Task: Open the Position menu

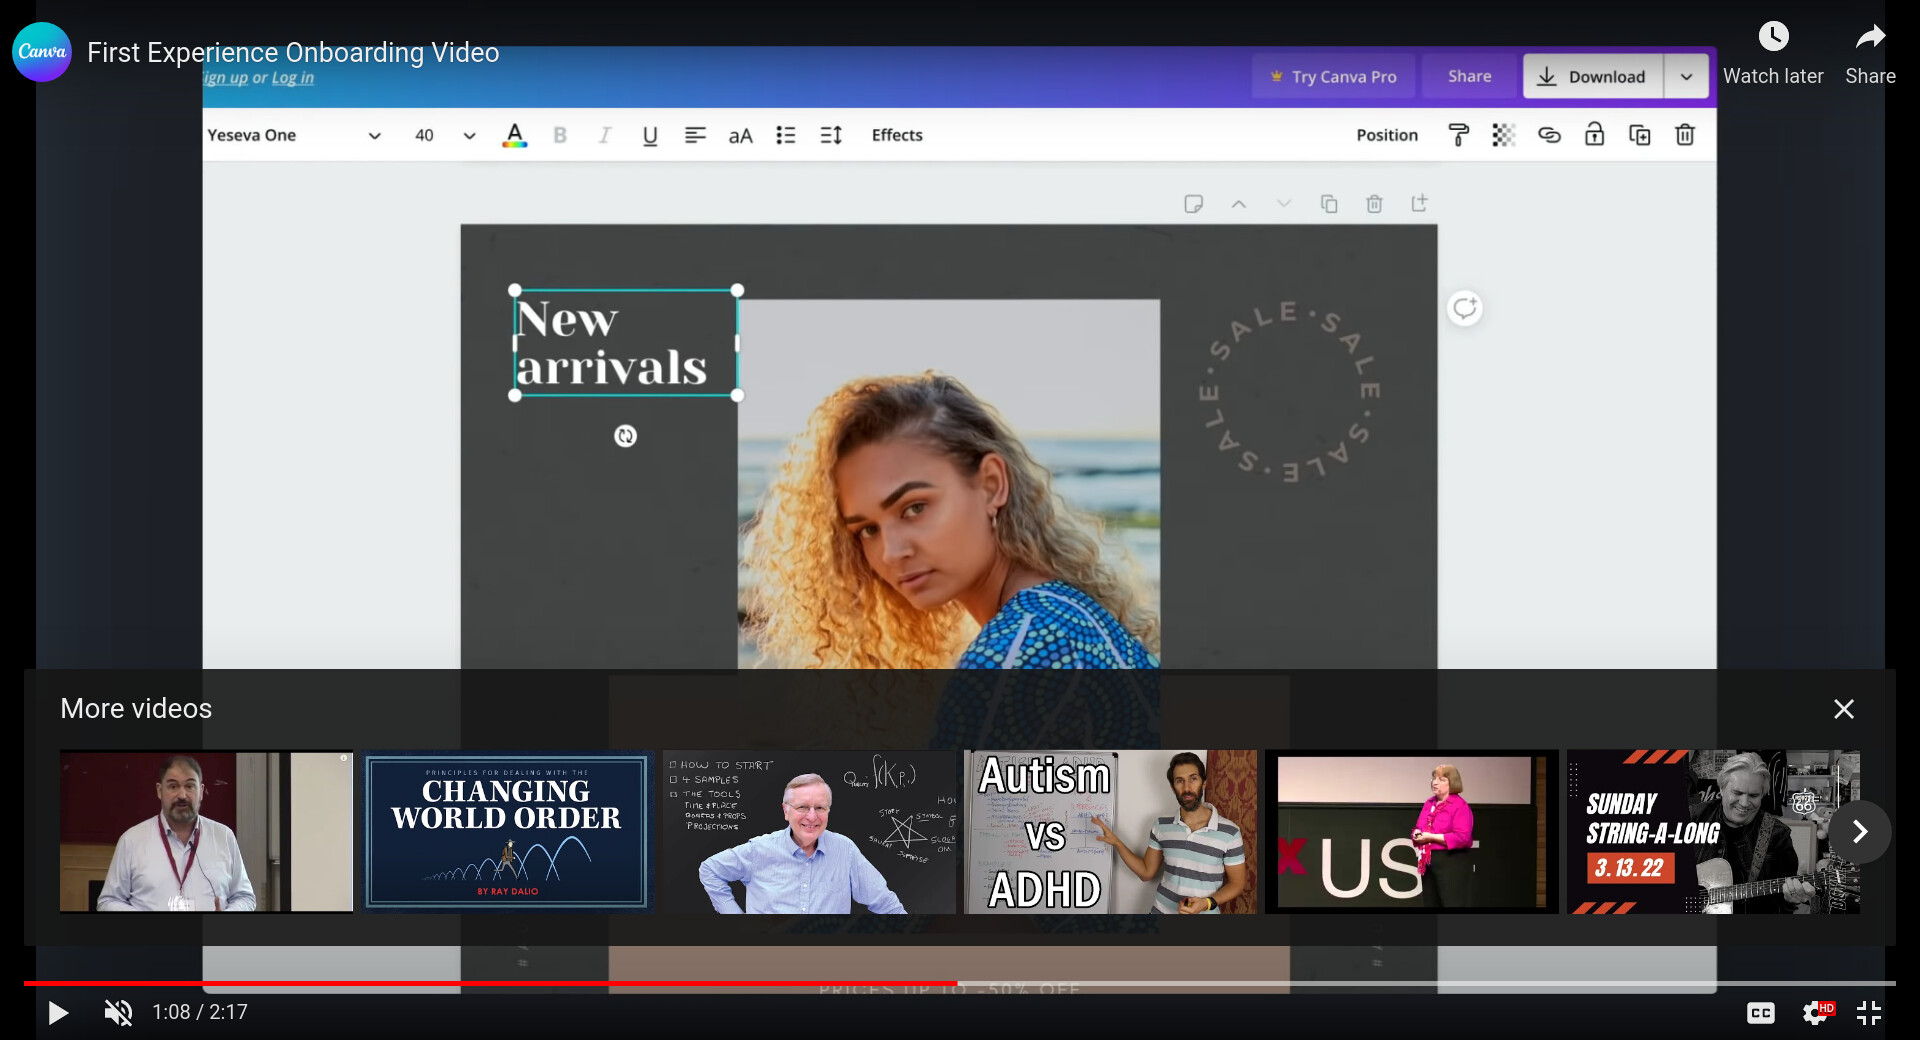Action: click(1386, 135)
